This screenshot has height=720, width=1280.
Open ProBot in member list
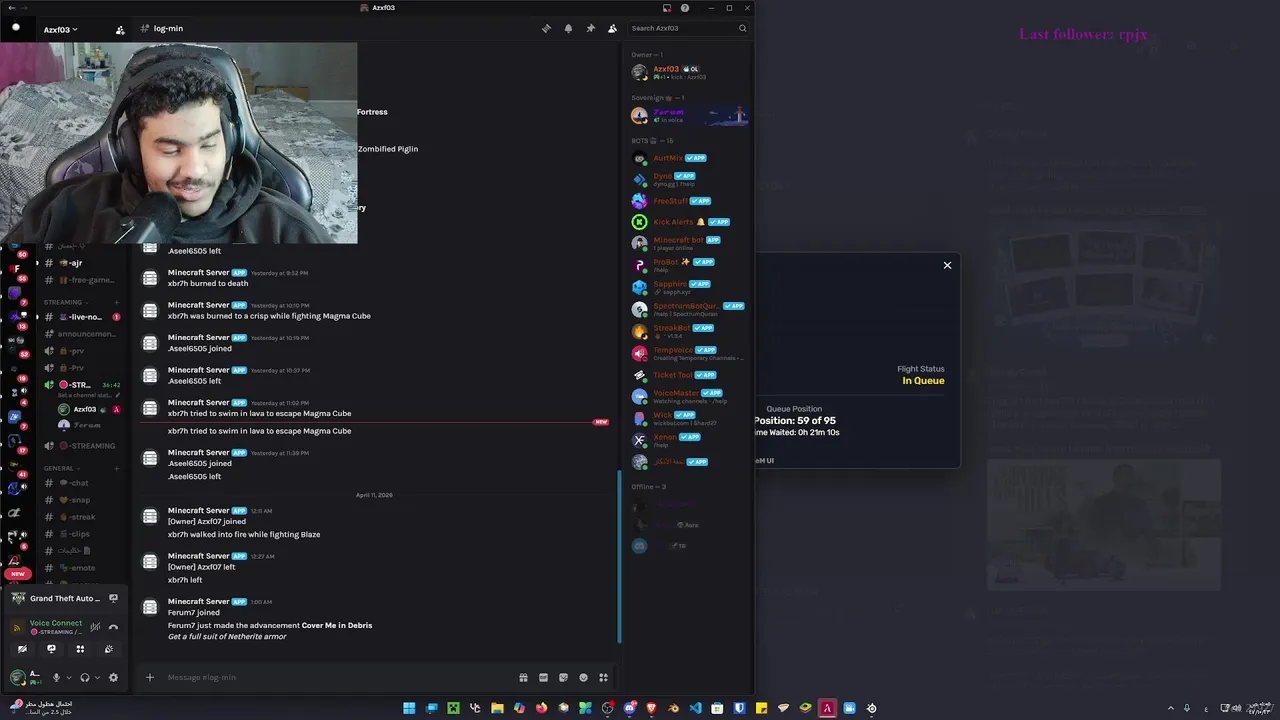688,265
